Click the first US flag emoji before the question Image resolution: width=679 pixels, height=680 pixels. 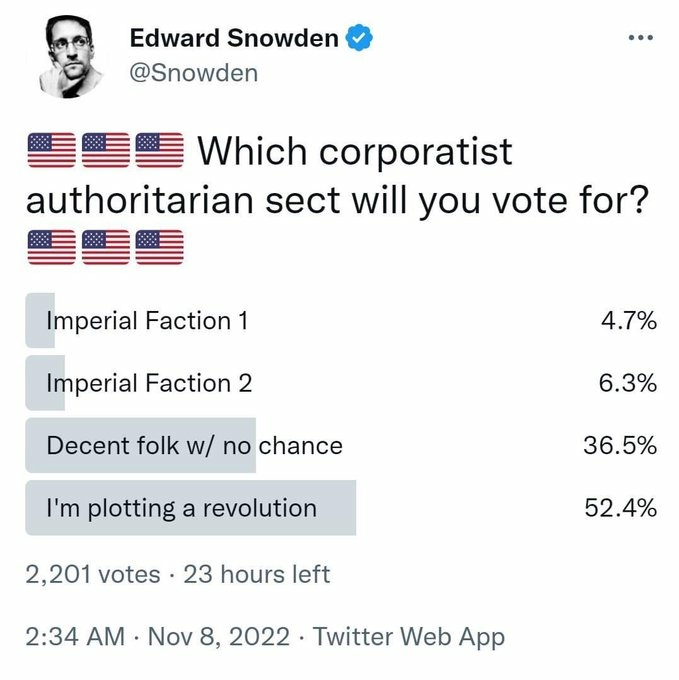click(50, 151)
